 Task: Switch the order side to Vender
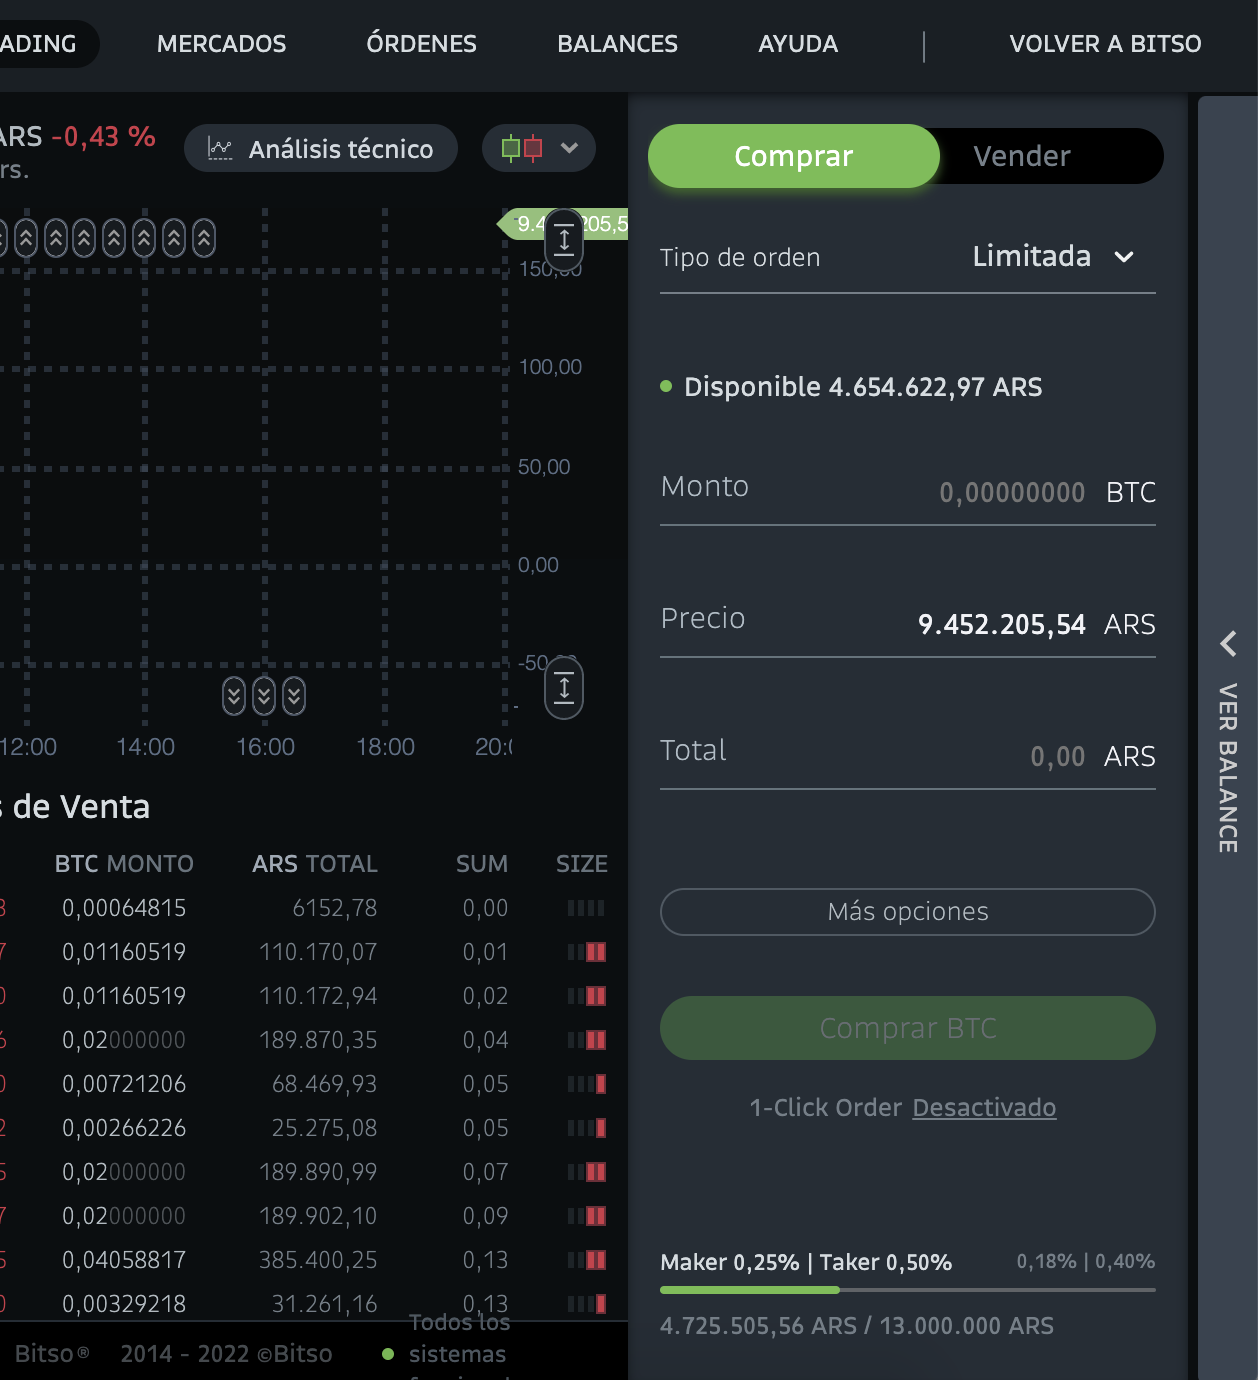coord(1020,156)
